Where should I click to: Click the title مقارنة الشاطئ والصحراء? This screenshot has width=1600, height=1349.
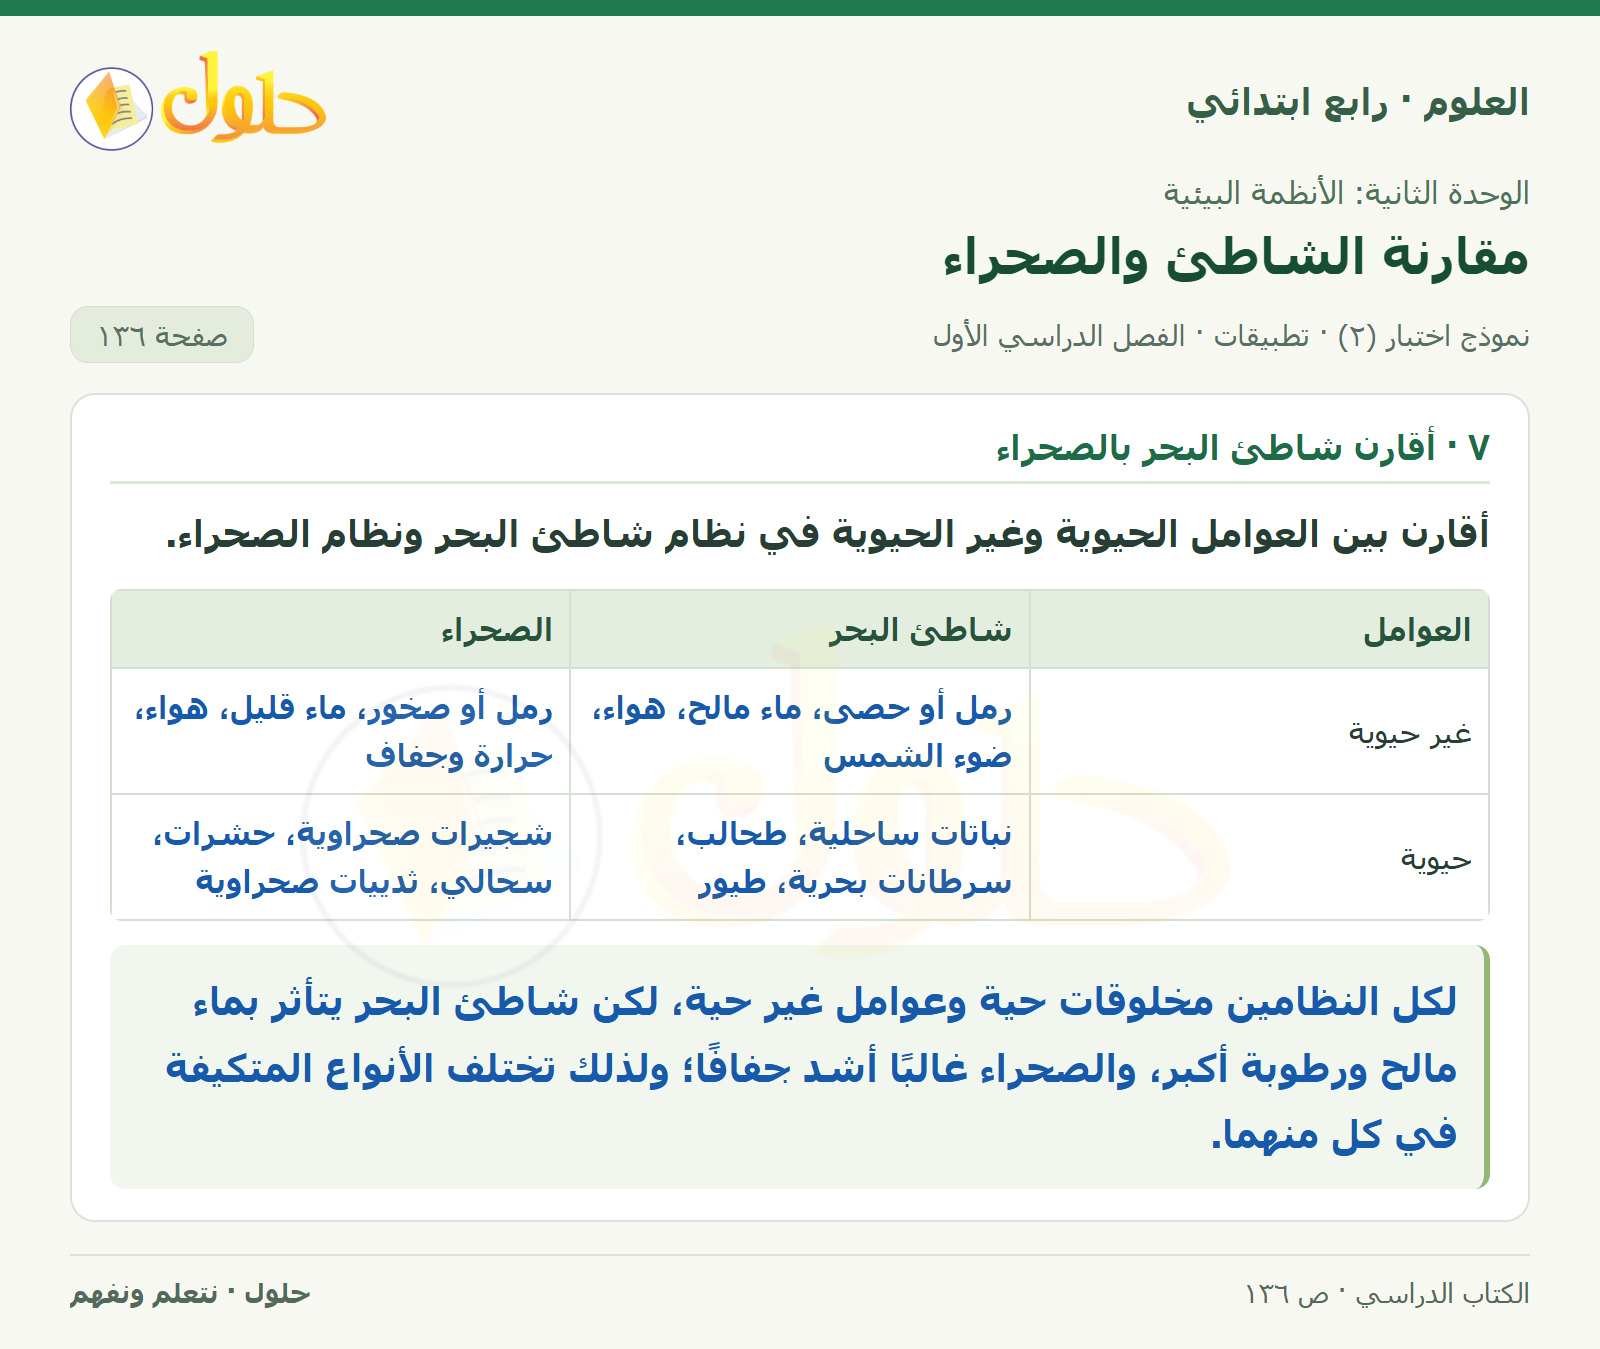click(1236, 258)
